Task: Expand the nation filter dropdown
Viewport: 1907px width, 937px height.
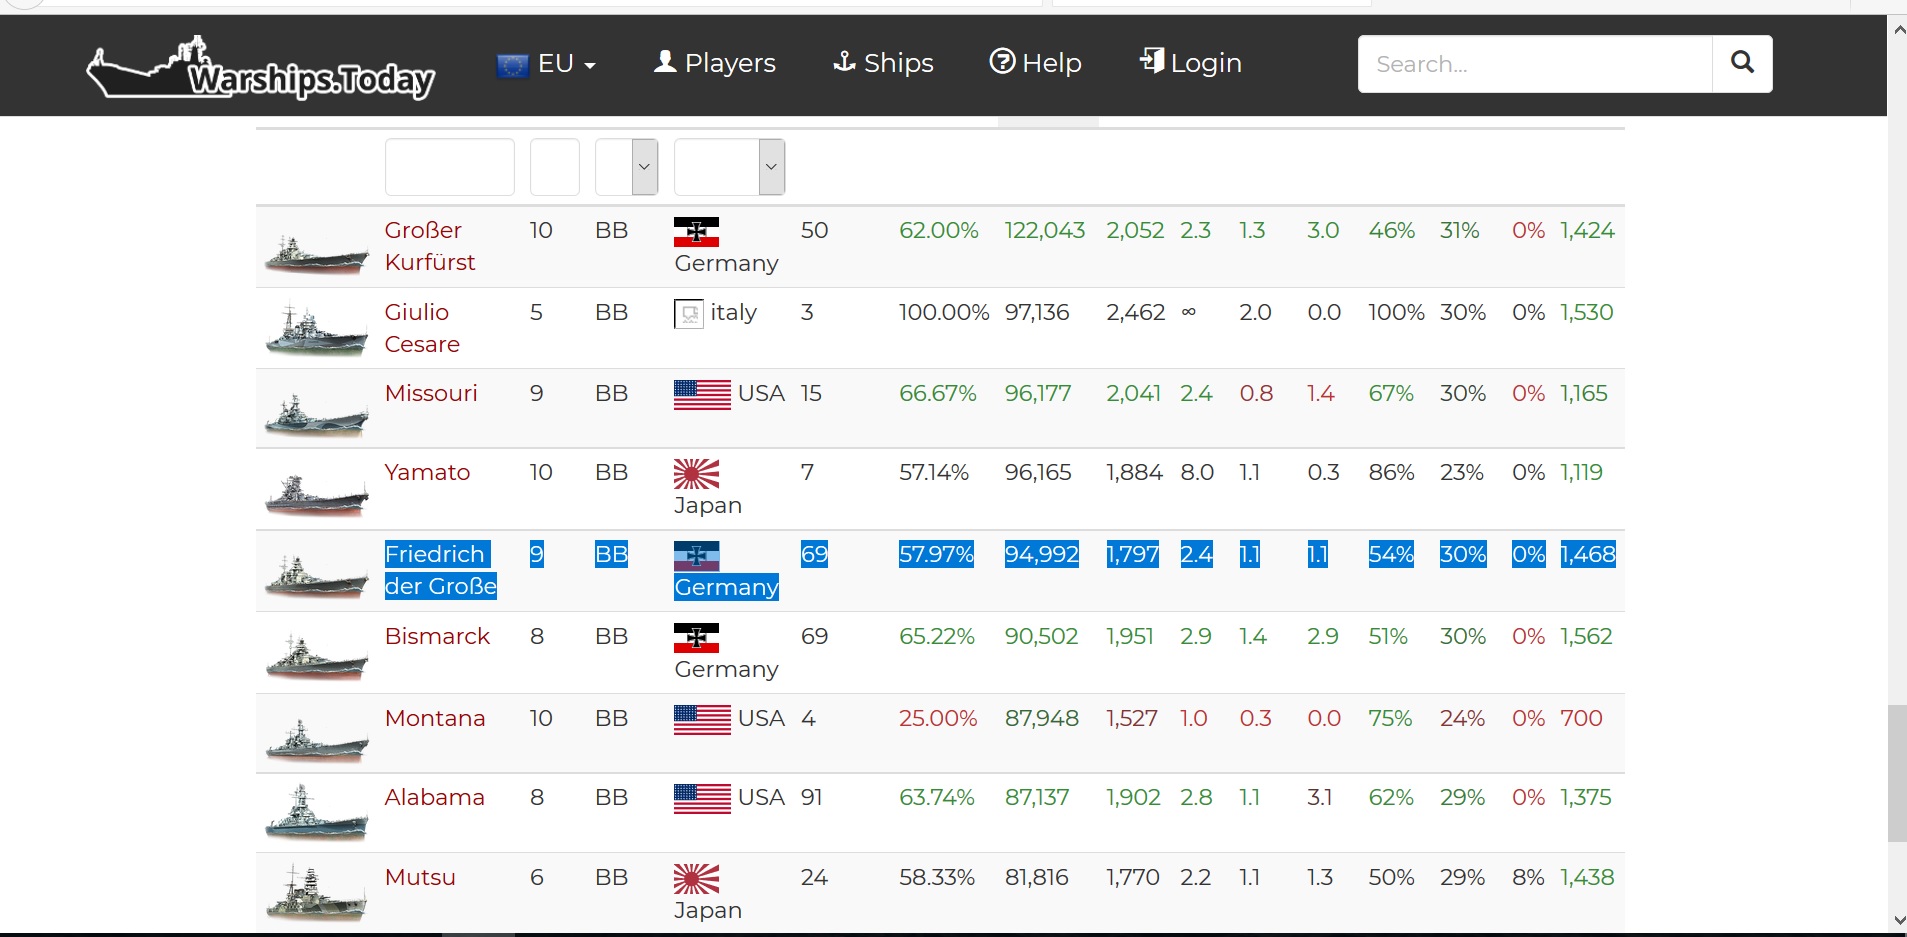Action: click(x=730, y=167)
